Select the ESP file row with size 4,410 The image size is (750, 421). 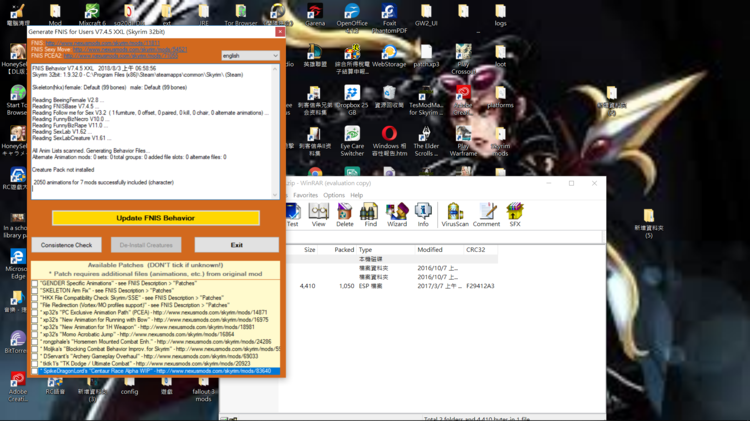pyautogui.click(x=392, y=286)
